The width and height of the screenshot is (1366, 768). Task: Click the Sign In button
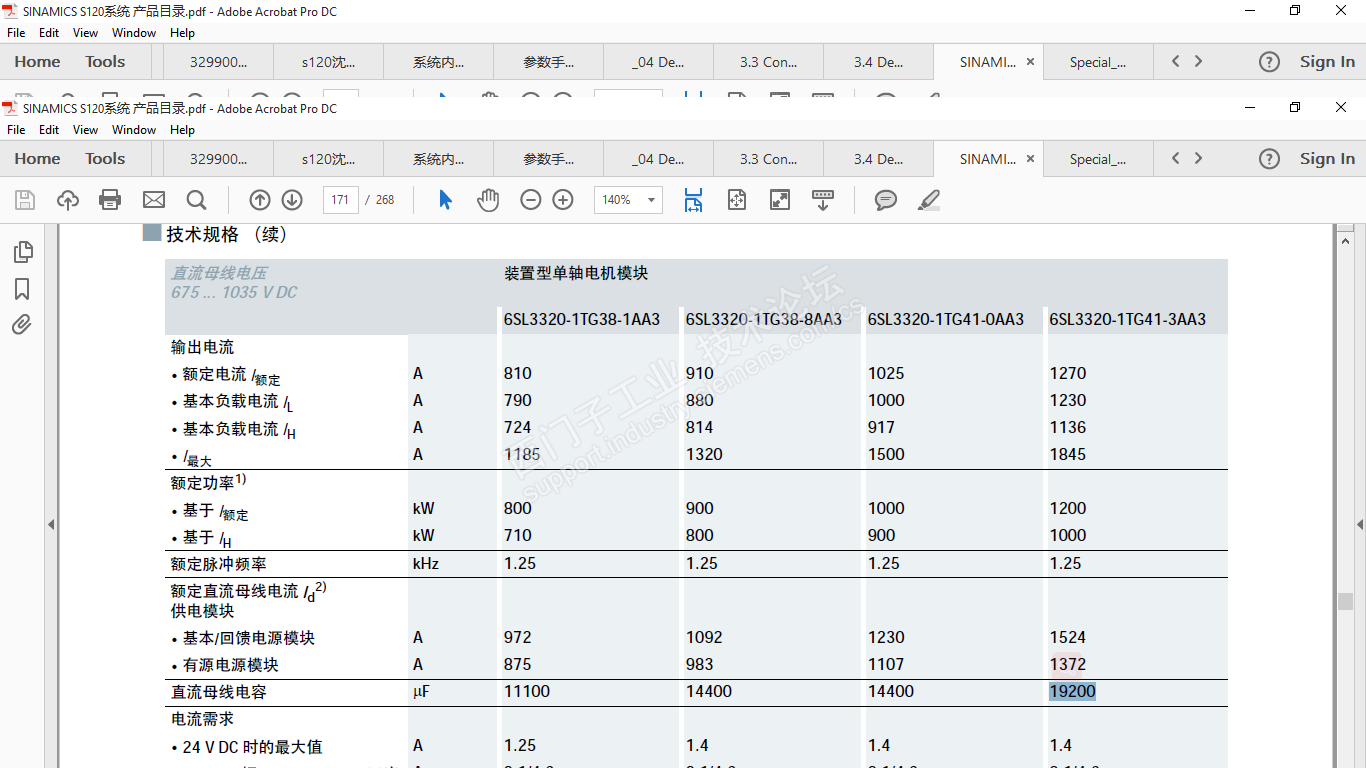click(x=1327, y=159)
